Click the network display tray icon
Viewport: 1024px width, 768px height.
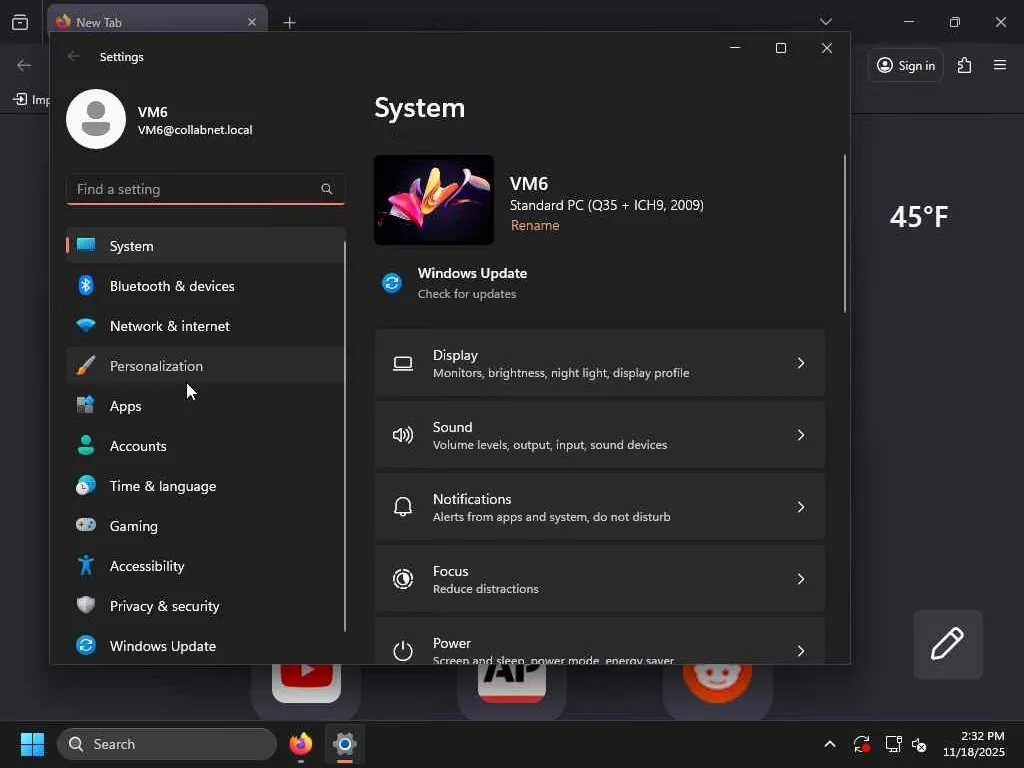(893, 744)
